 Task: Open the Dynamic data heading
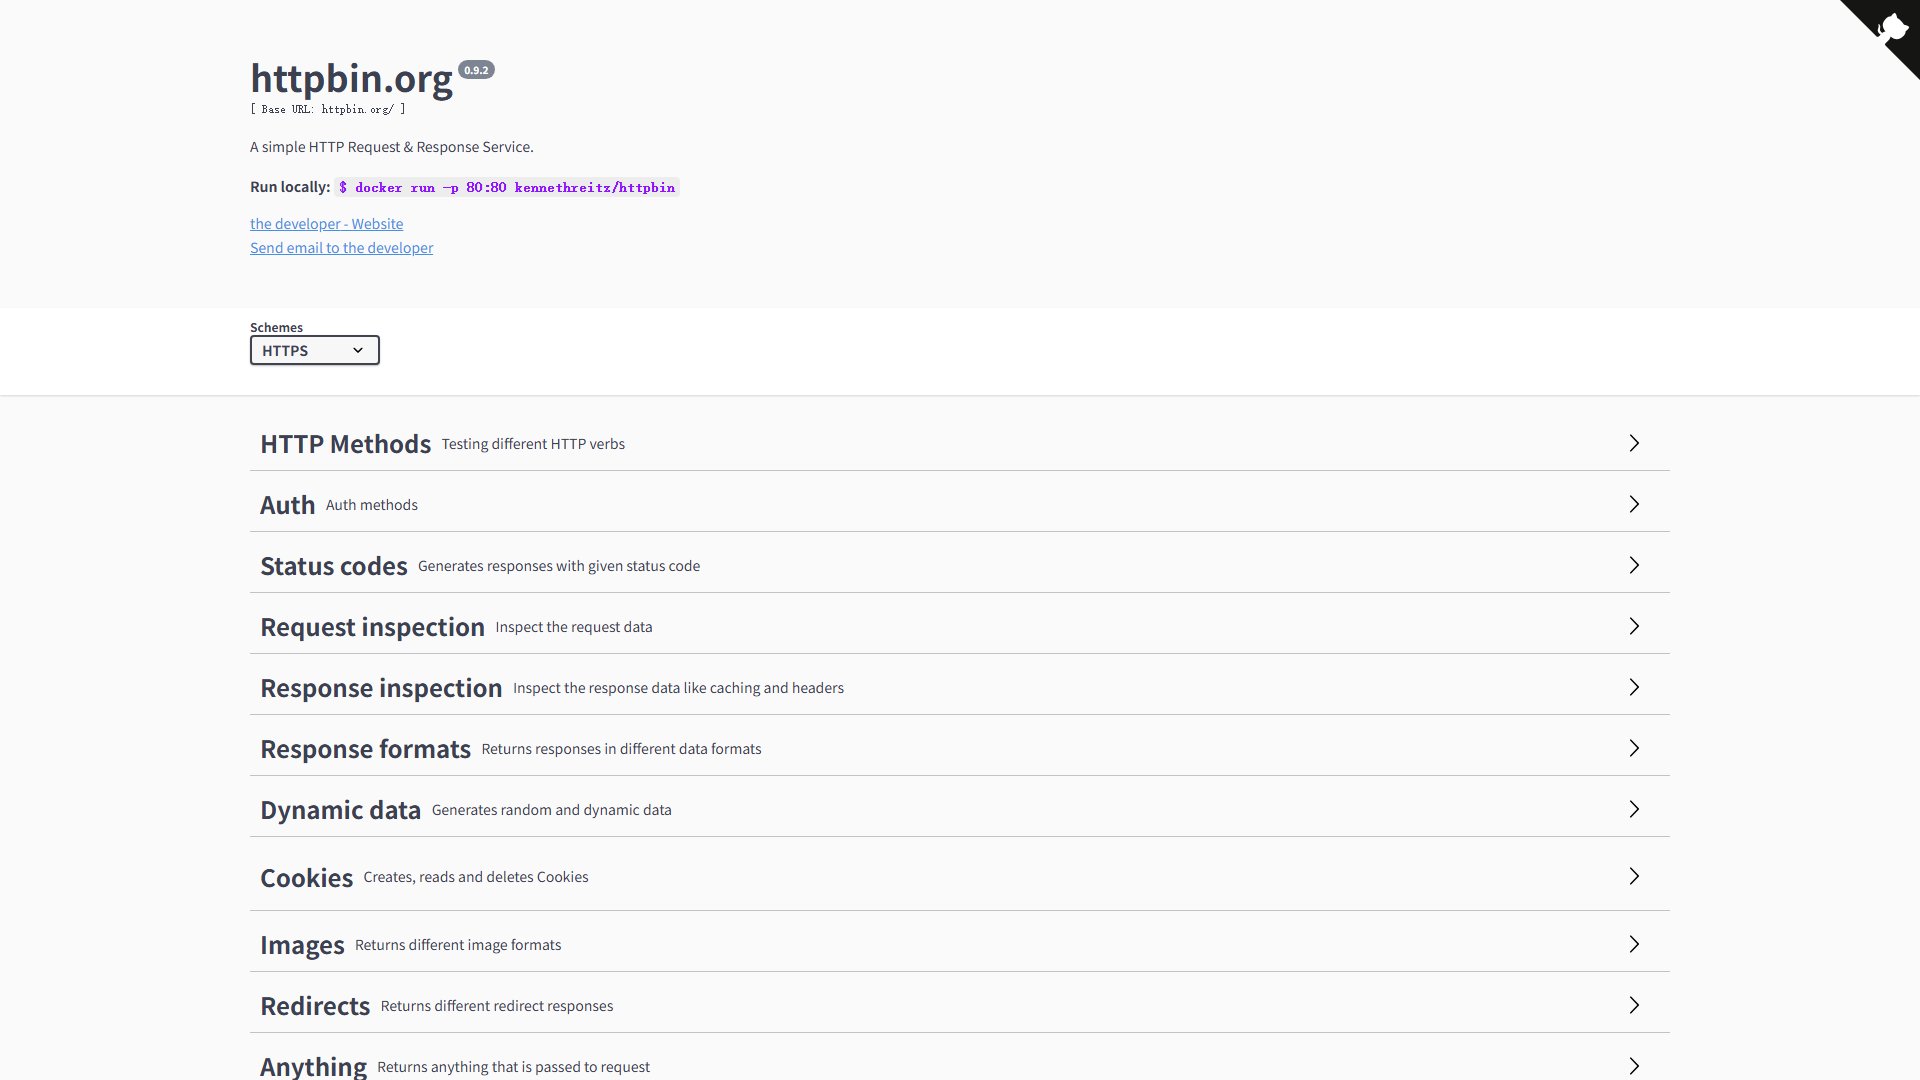[x=340, y=810]
